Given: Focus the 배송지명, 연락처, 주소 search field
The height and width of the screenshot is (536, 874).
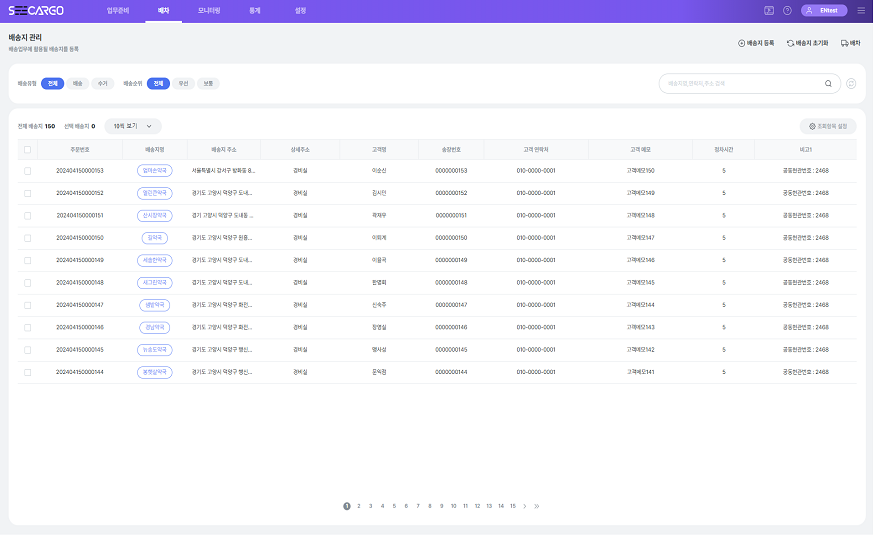Looking at the screenshot, I should point(740,84).
